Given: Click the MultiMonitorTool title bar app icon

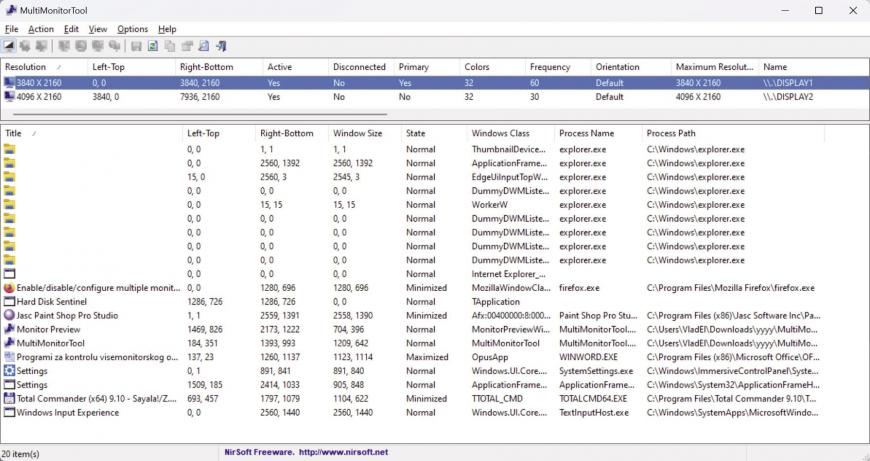Looking at the screenshot, I should [11, 10].
